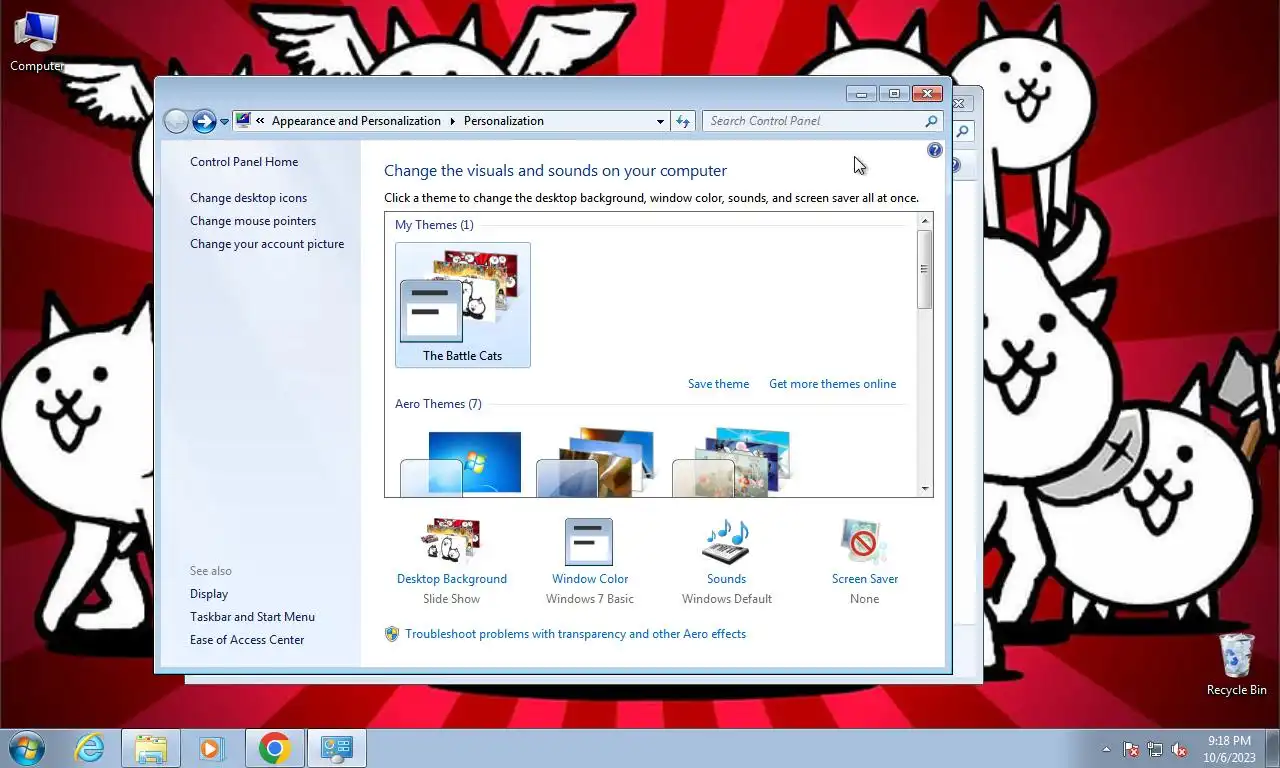
Task: Open Change mouse pointers link
Action: pyautogui.click(x=253, y=221)
